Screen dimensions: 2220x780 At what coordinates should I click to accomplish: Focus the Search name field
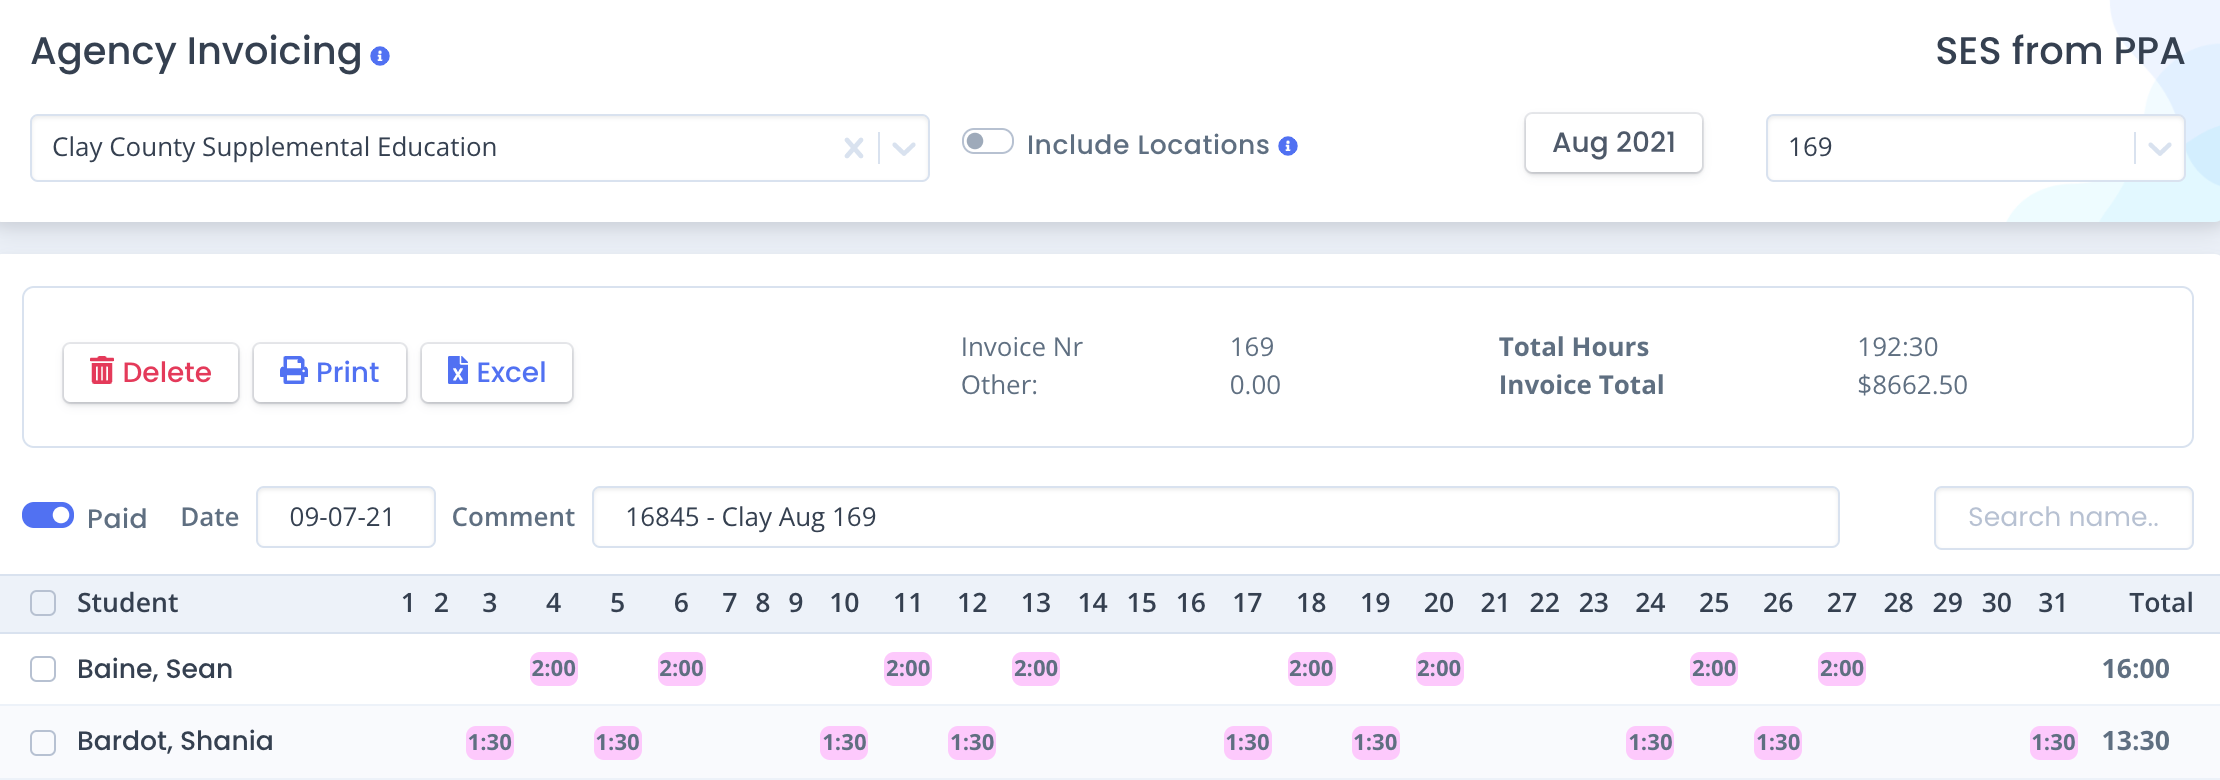(2064, 518)
